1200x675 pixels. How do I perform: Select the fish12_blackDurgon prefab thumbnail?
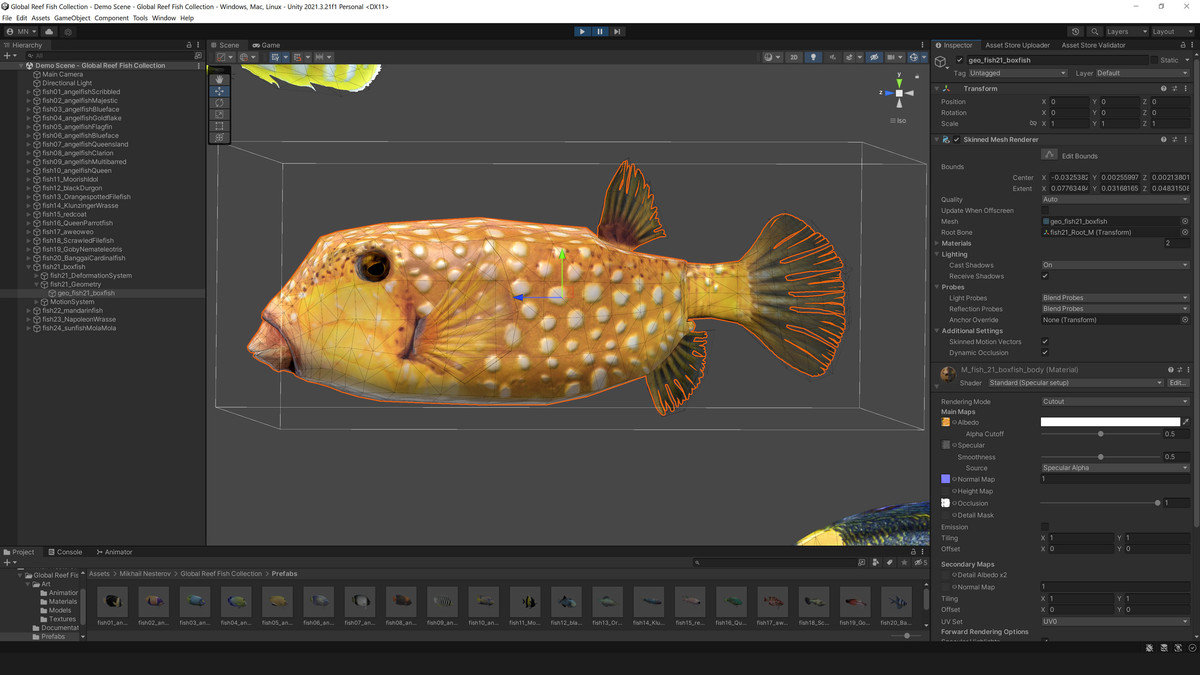pos(565,602)
